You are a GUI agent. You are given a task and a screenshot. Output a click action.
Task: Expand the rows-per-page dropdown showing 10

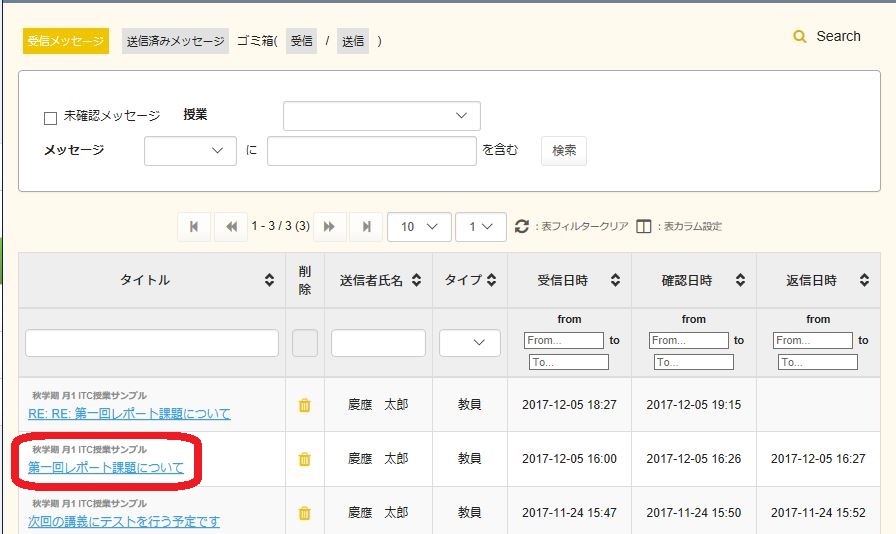click(x=419, y=227)
